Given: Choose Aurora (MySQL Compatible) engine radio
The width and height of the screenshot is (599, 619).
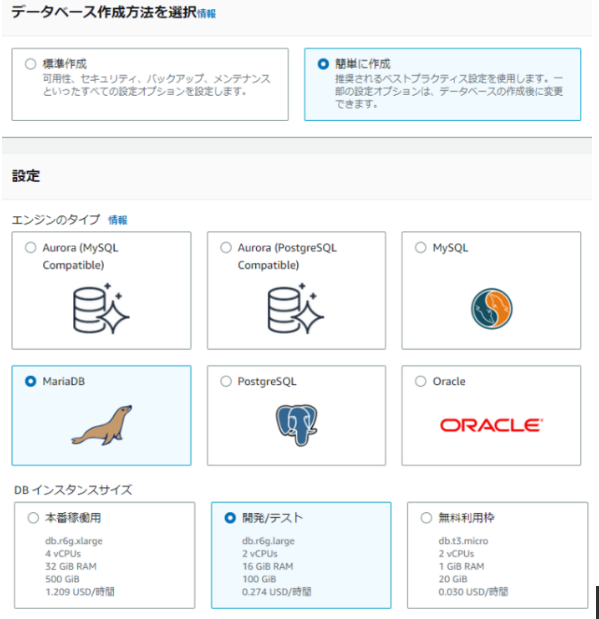Looking at the screenshot, I should click(30, 248).
